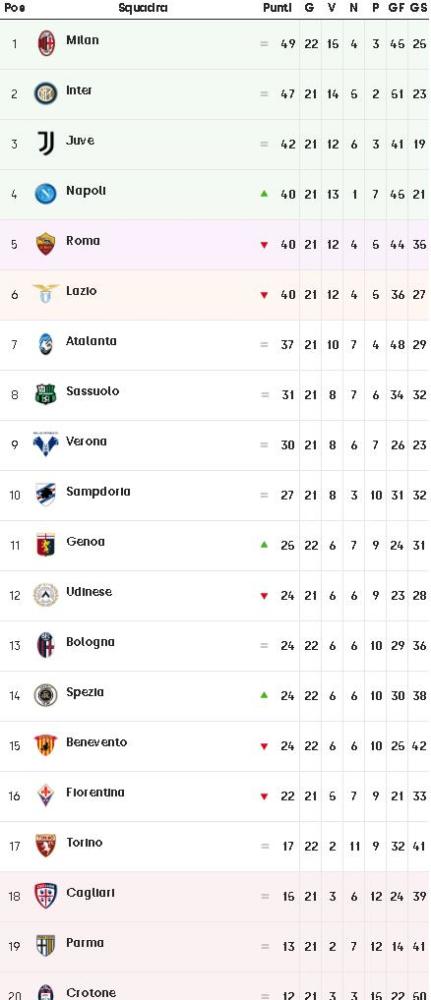Image resolution: width=431 pixels, height=1000 pixels.
Task: Click the Roma club crest
Action: tap(45, 244)
